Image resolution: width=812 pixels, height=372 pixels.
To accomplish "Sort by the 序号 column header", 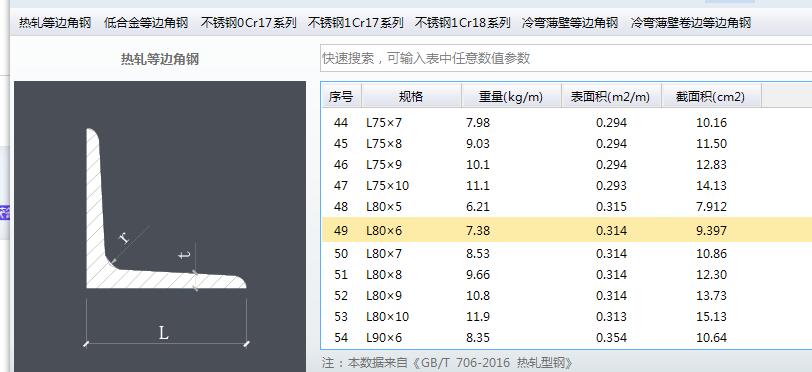I will (x=341, y=96).
